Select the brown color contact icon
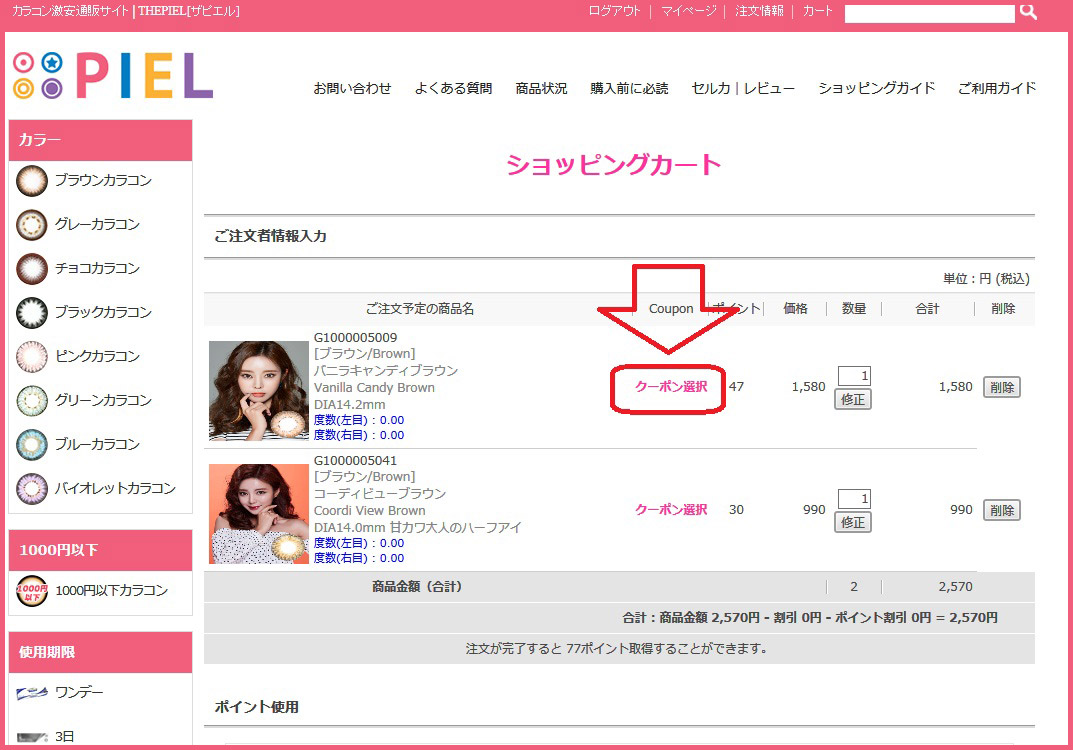This screenshot has height=750, width=1073. [x=32, y=181]
